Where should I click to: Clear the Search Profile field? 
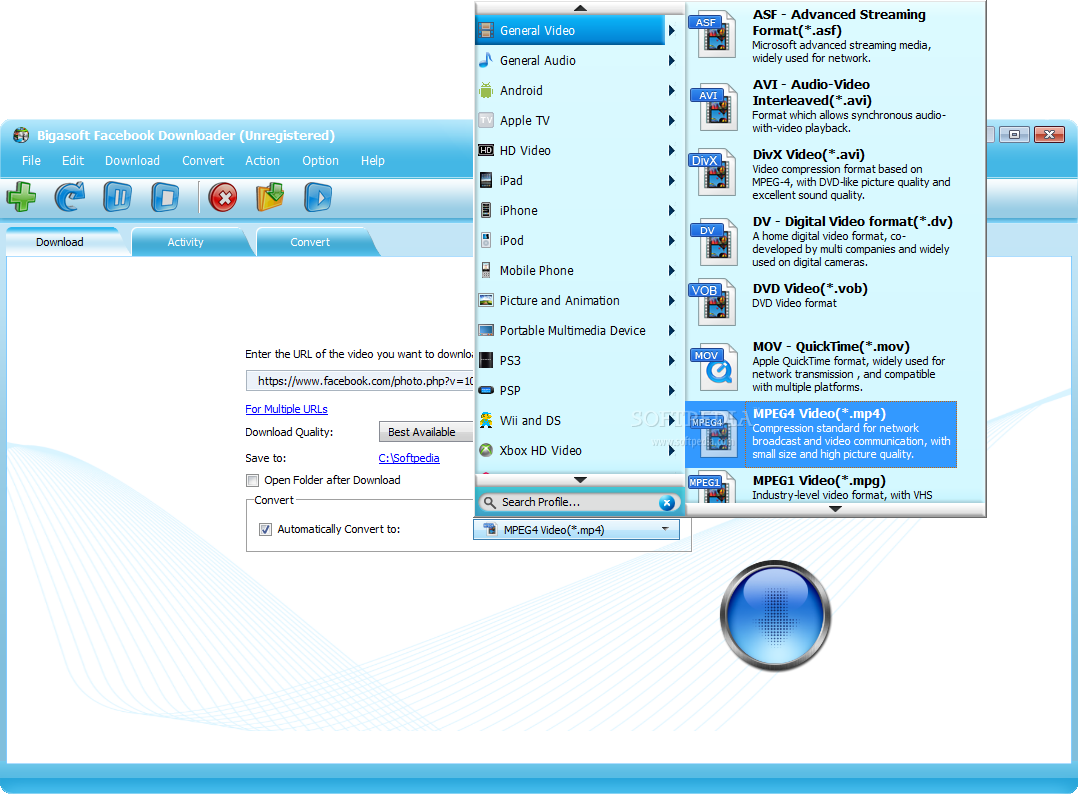666,503
